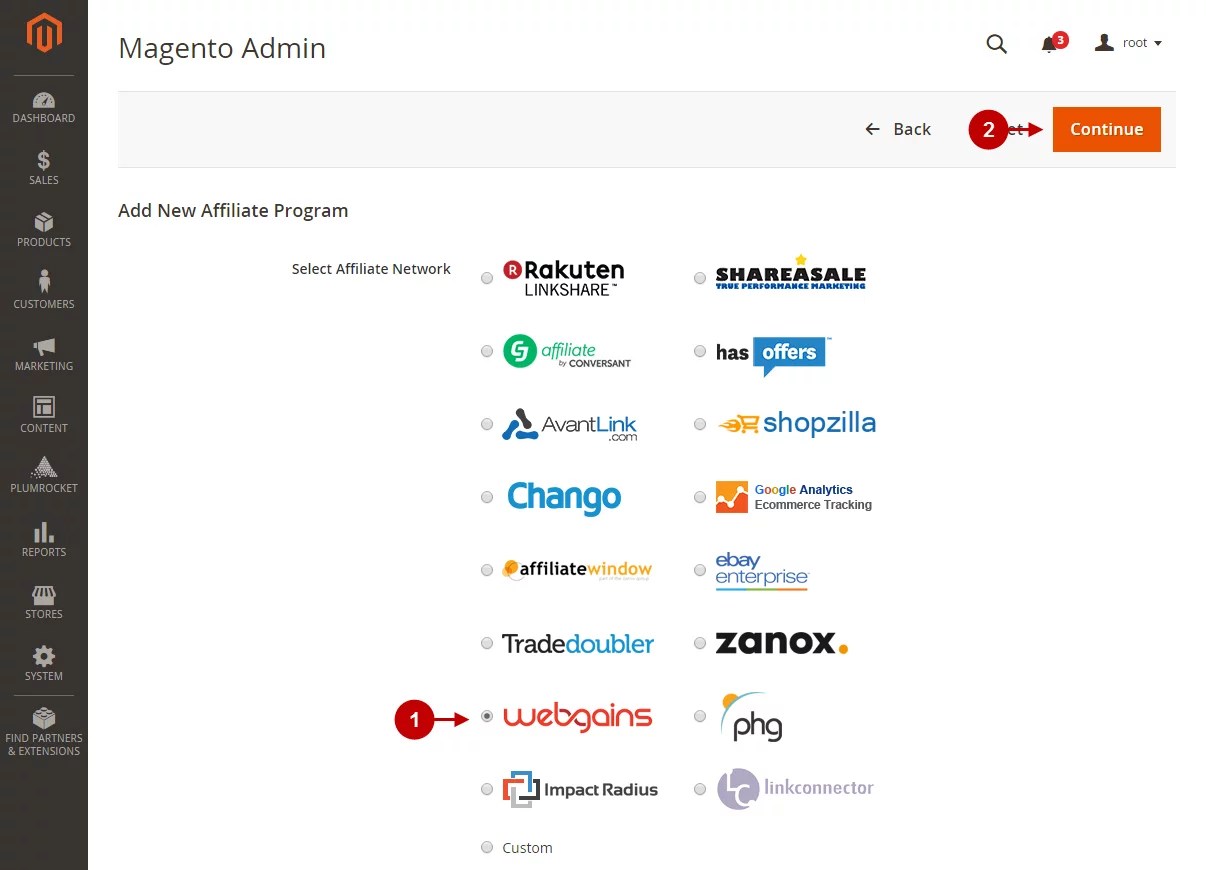1206x870 pixels.
Task: Go back using the Back button
Action: (897, 129)
